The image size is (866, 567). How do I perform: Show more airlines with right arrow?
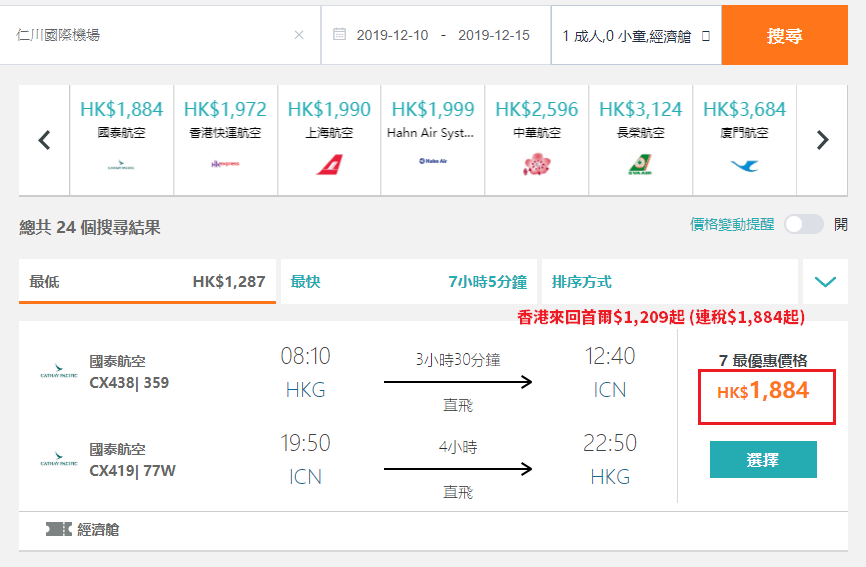point(822,140)
